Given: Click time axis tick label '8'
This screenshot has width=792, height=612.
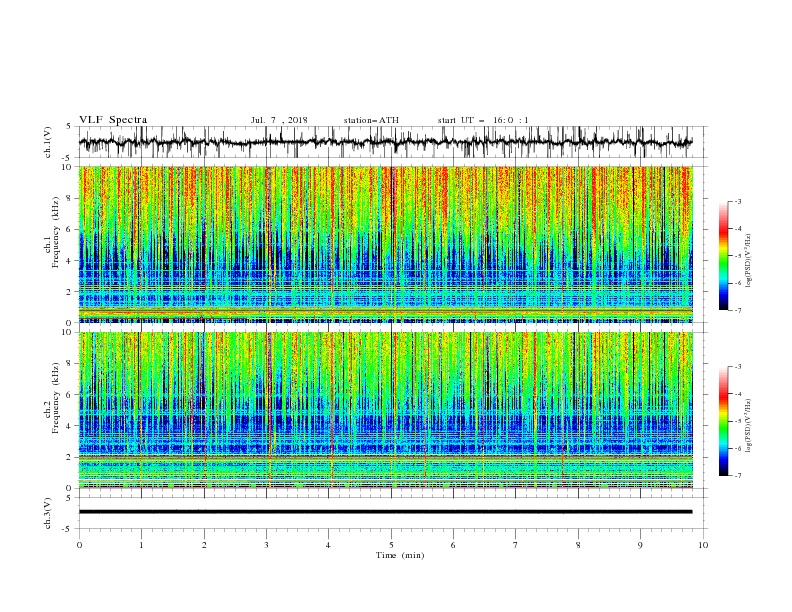Looking at the screenshot, I should click(x=578, y=545).
